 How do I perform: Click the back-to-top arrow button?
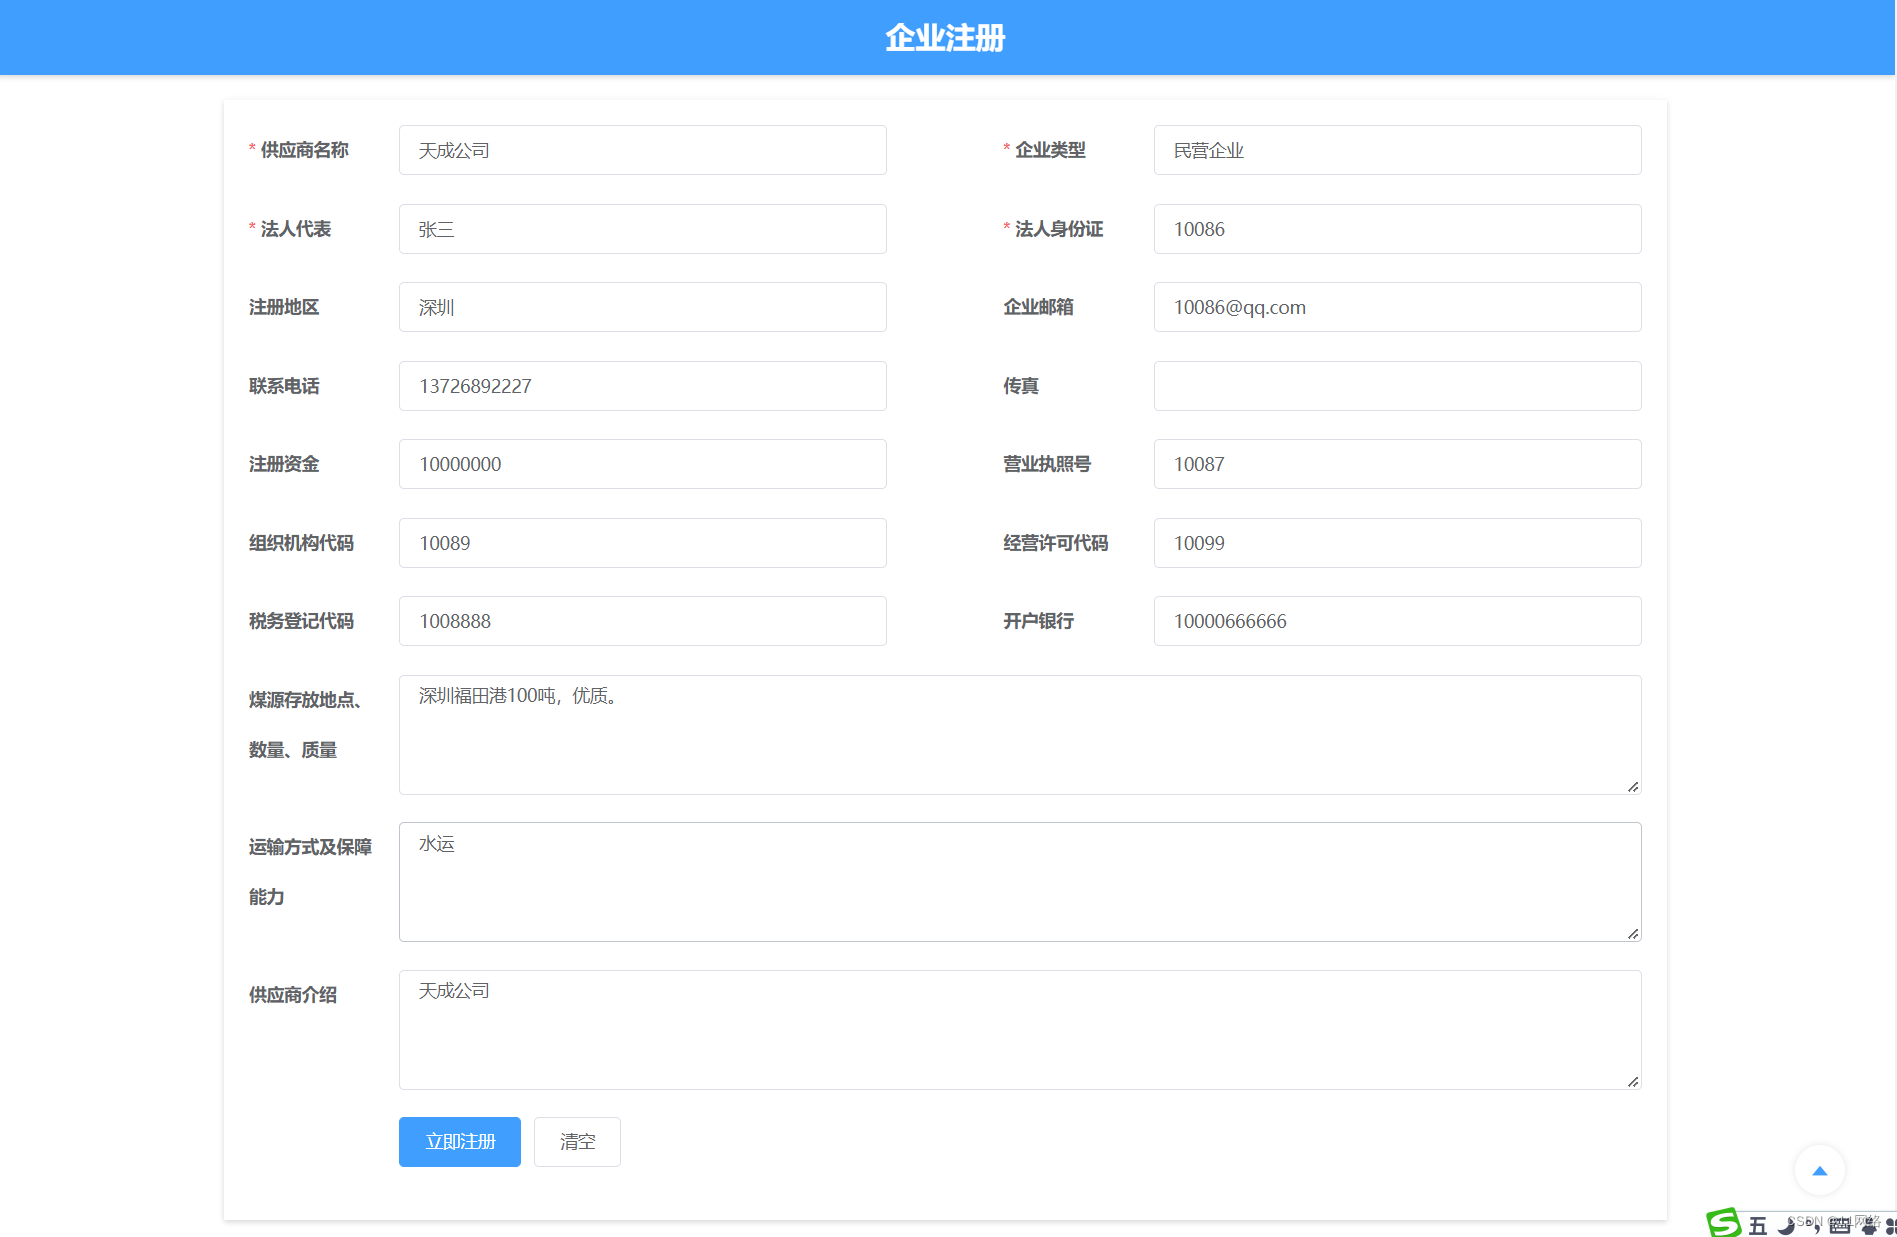[x=1819, y=1170]
